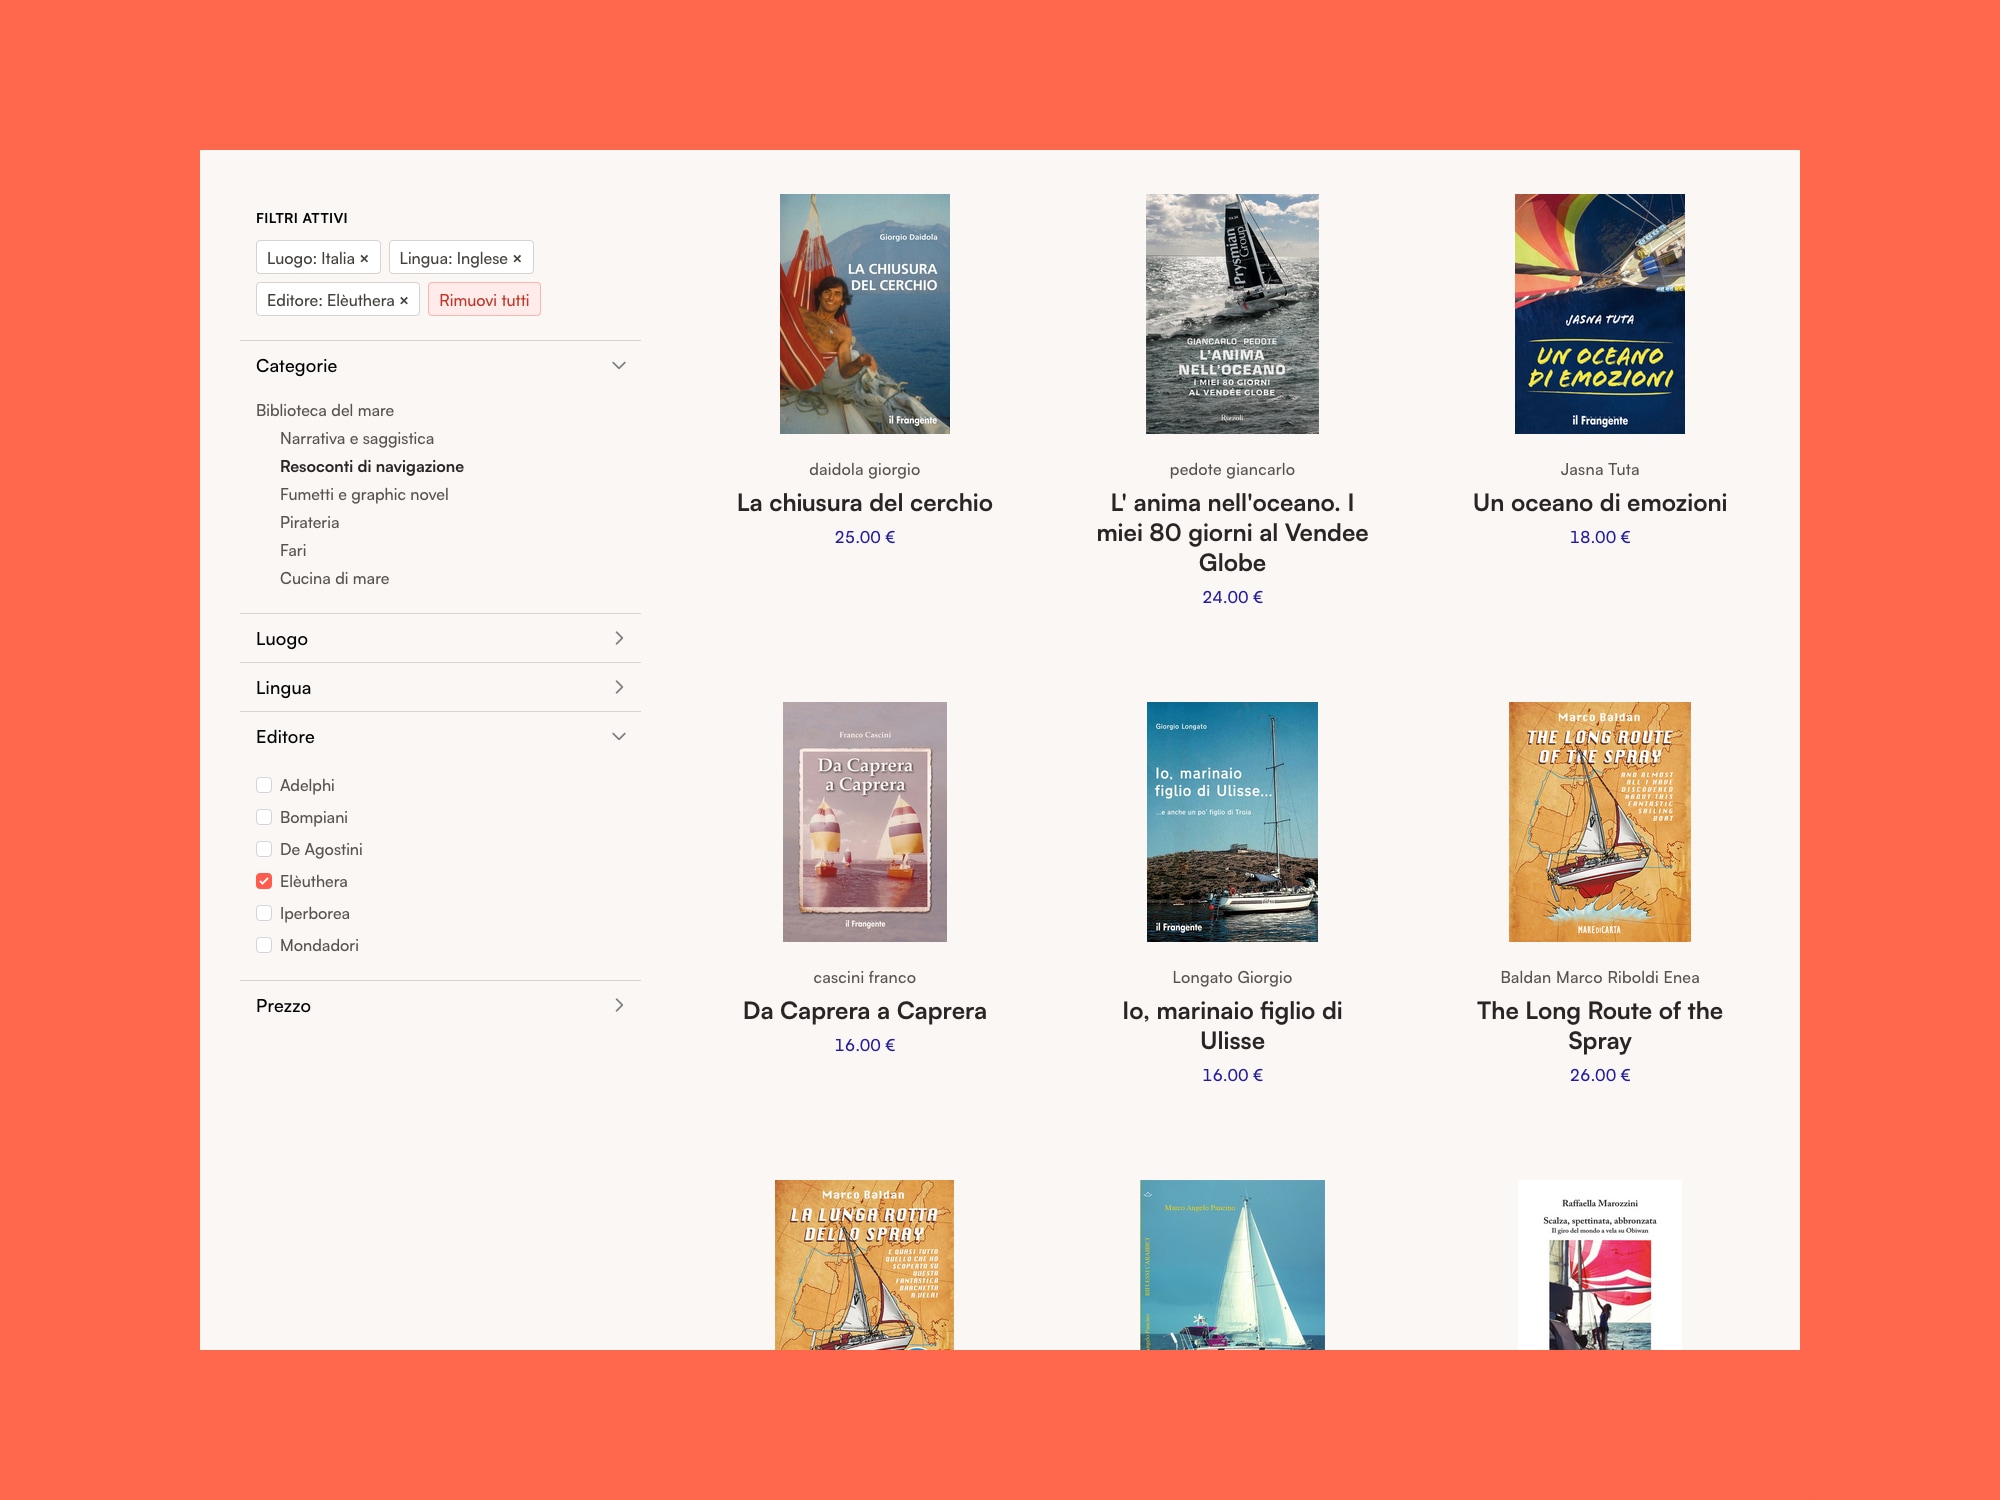The width and height of the screenshot is (2000, 1500).
Task: Select the Mondadori publisher checkbox
Action: [264, 945]
